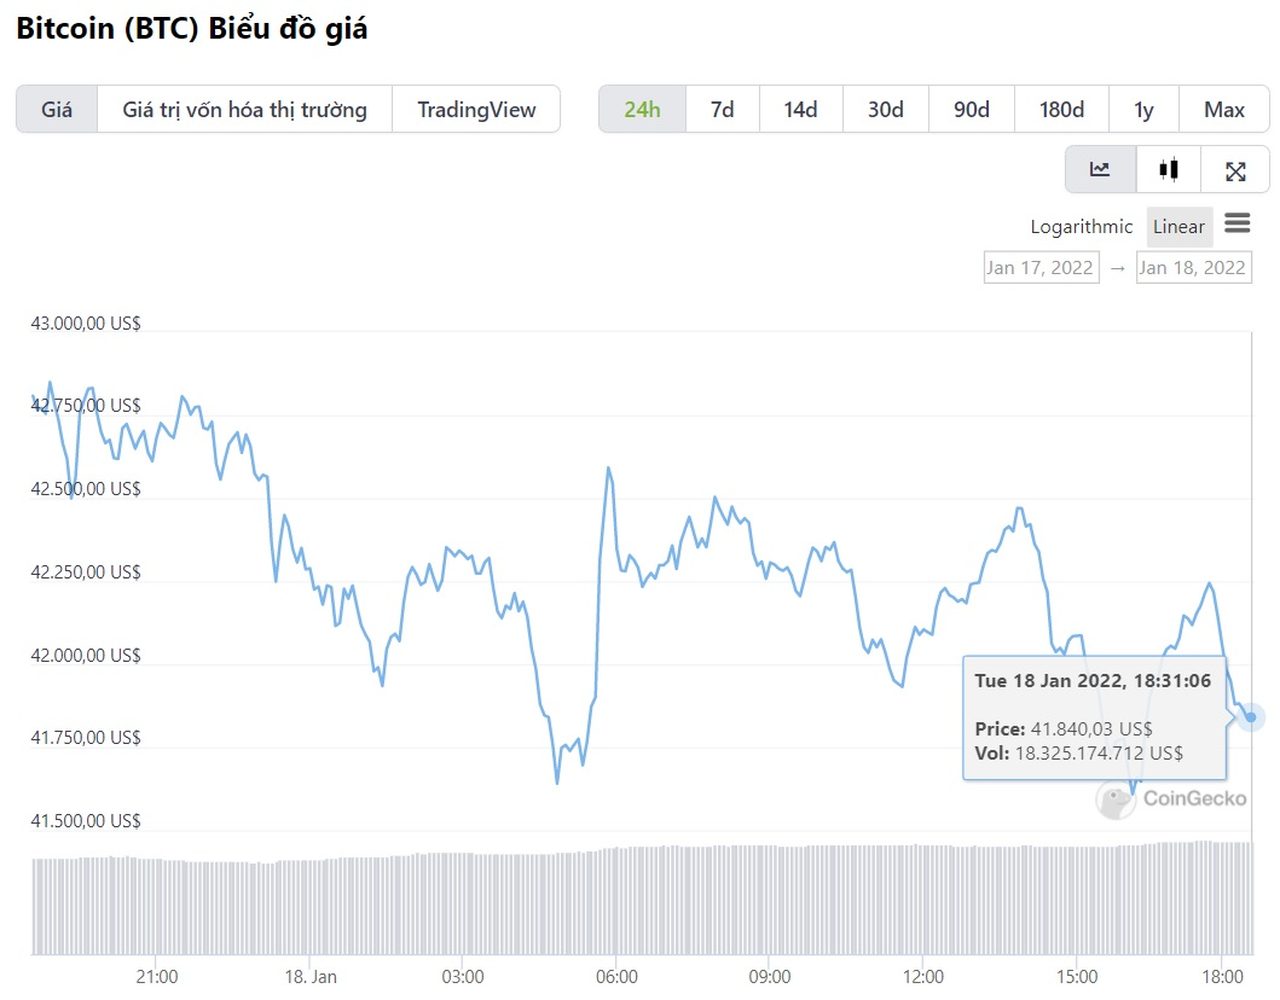The height and width of the screenshot is (1000, 1280).
Task: Click the 42.000,00 US$ axis label
Action: point(86,655)
